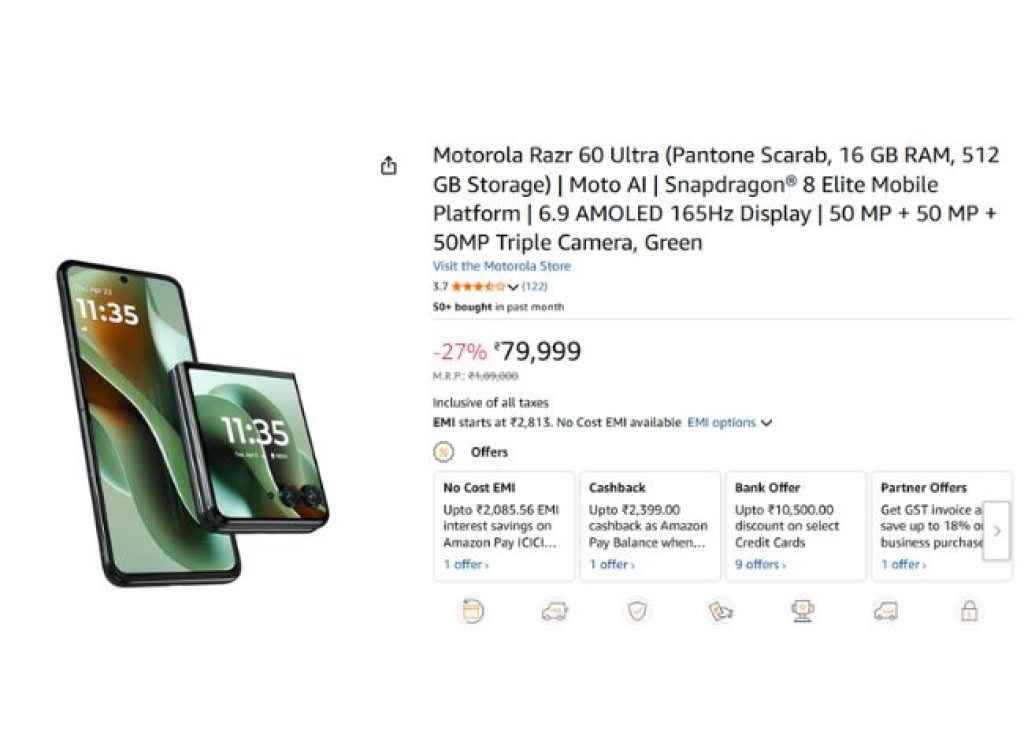Screen dimensions: 1024x756
Task: Click the 3.7 star rating stars
Action: tap(480, 286)
